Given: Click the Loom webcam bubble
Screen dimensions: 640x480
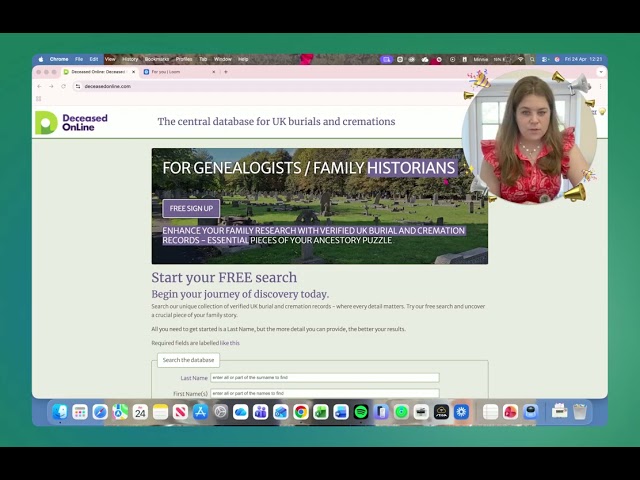Looking at the screenshot, I should pyautogui.click(x=529, y=137).
